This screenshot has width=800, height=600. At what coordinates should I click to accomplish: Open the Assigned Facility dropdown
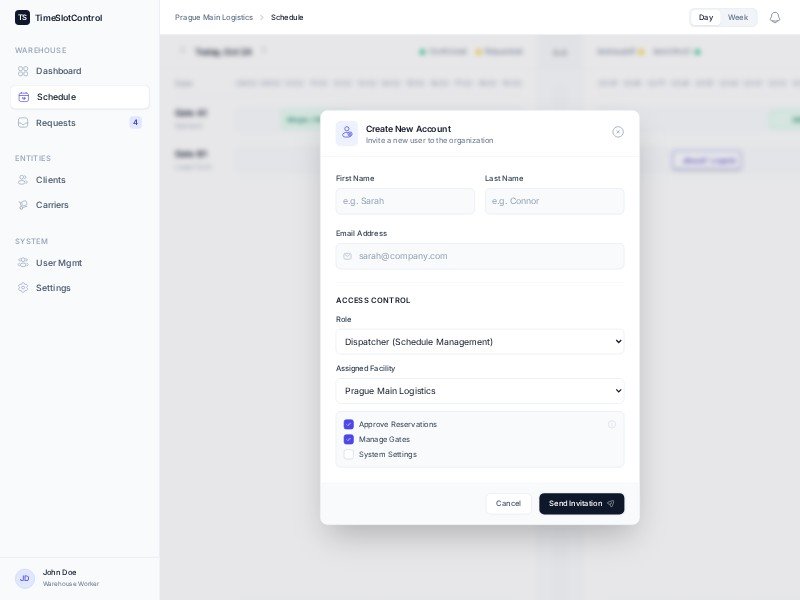pos(480,391)
